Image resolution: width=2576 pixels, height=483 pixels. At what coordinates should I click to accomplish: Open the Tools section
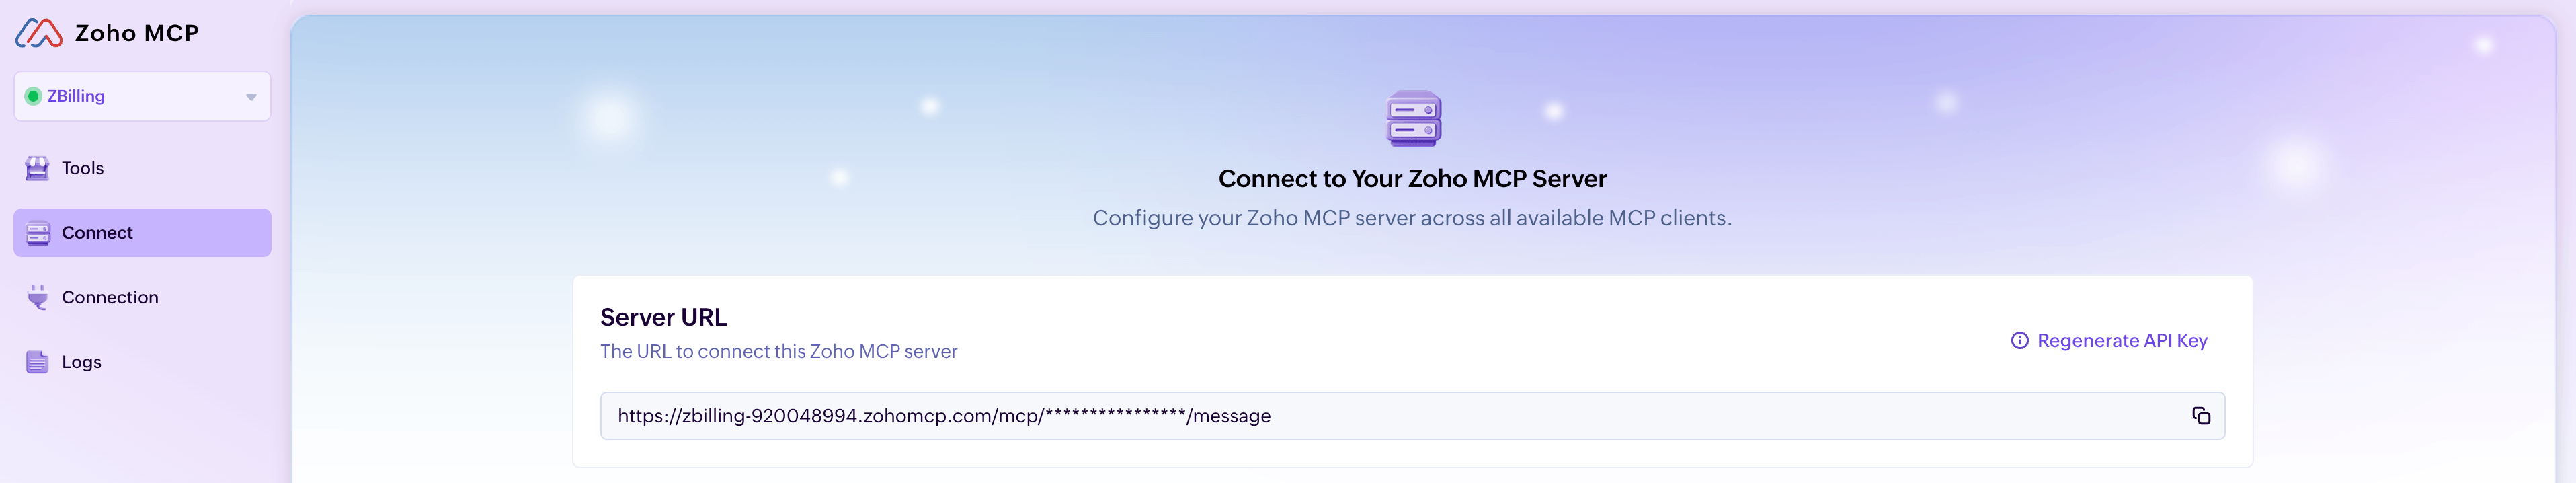coord(82,168)
